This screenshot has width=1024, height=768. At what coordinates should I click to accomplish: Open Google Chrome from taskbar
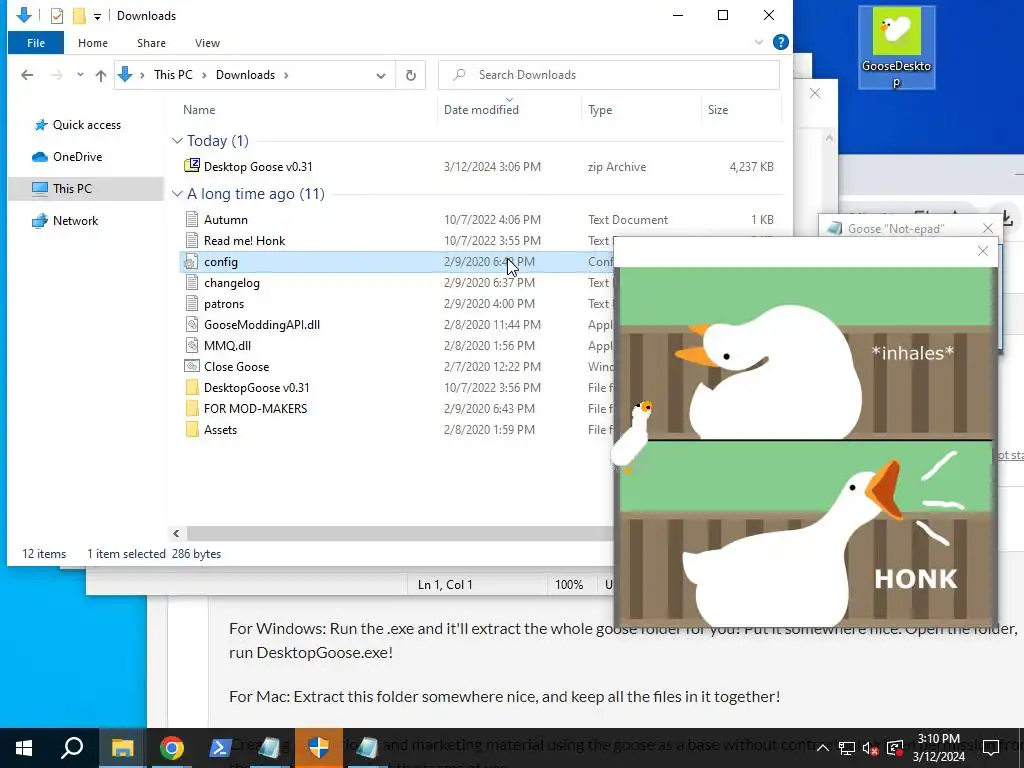coord(171,748)
